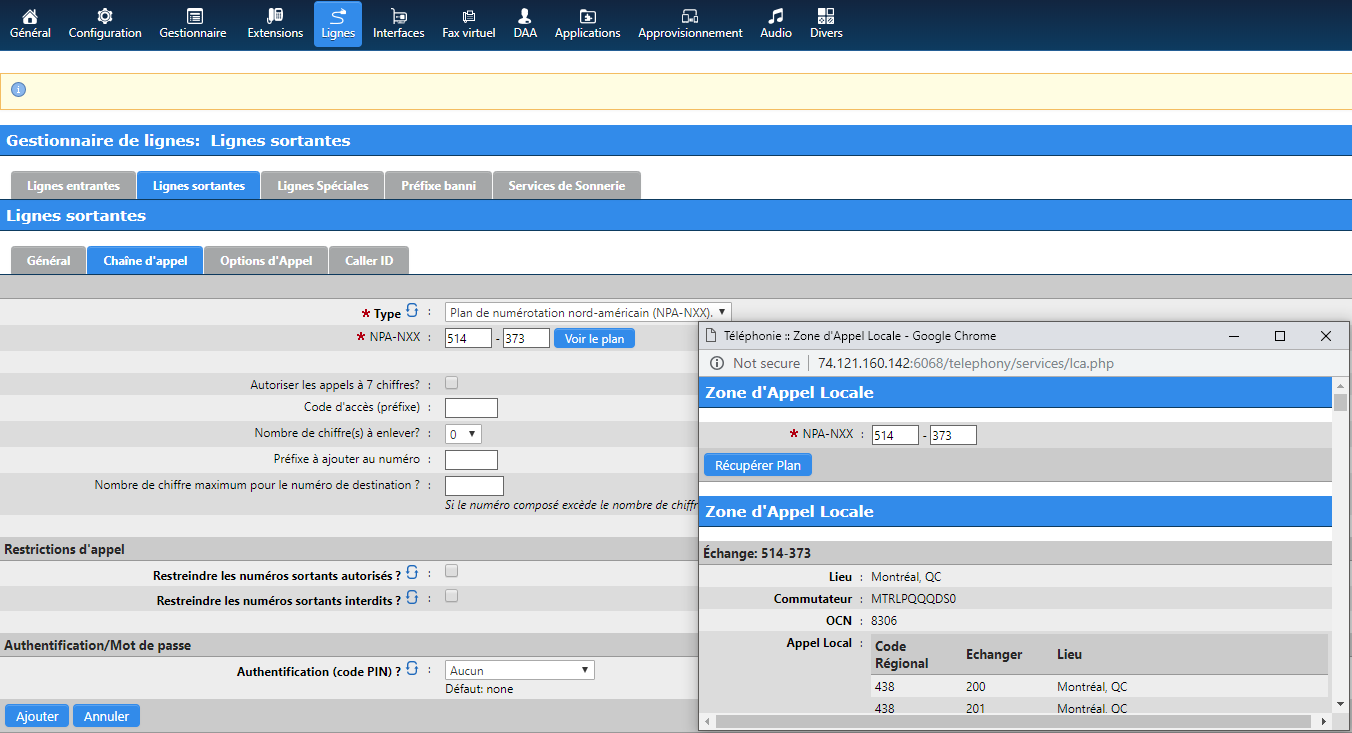Click the refresh icon next to Type
This screenshot has height=733, width=1352.
coord(412,311)
